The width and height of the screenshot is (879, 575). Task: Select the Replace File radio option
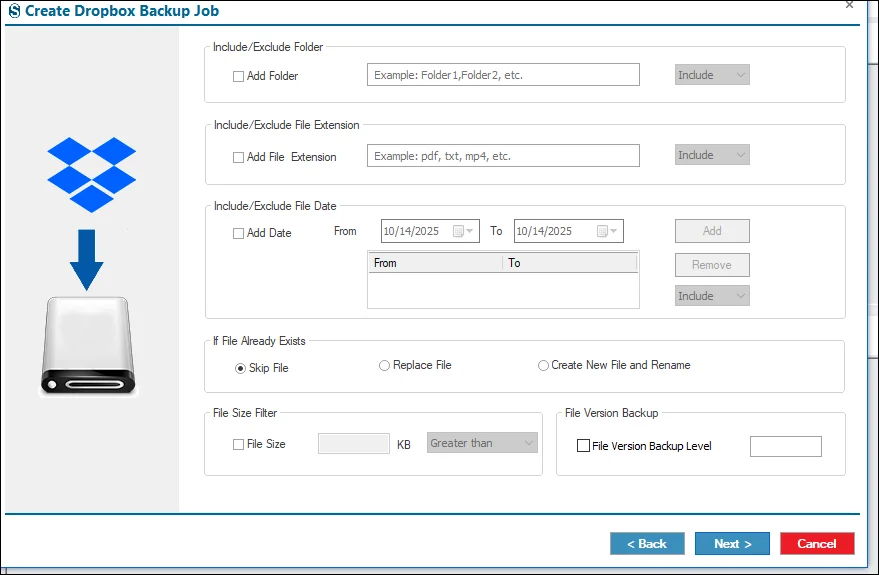tap(384, 365)
